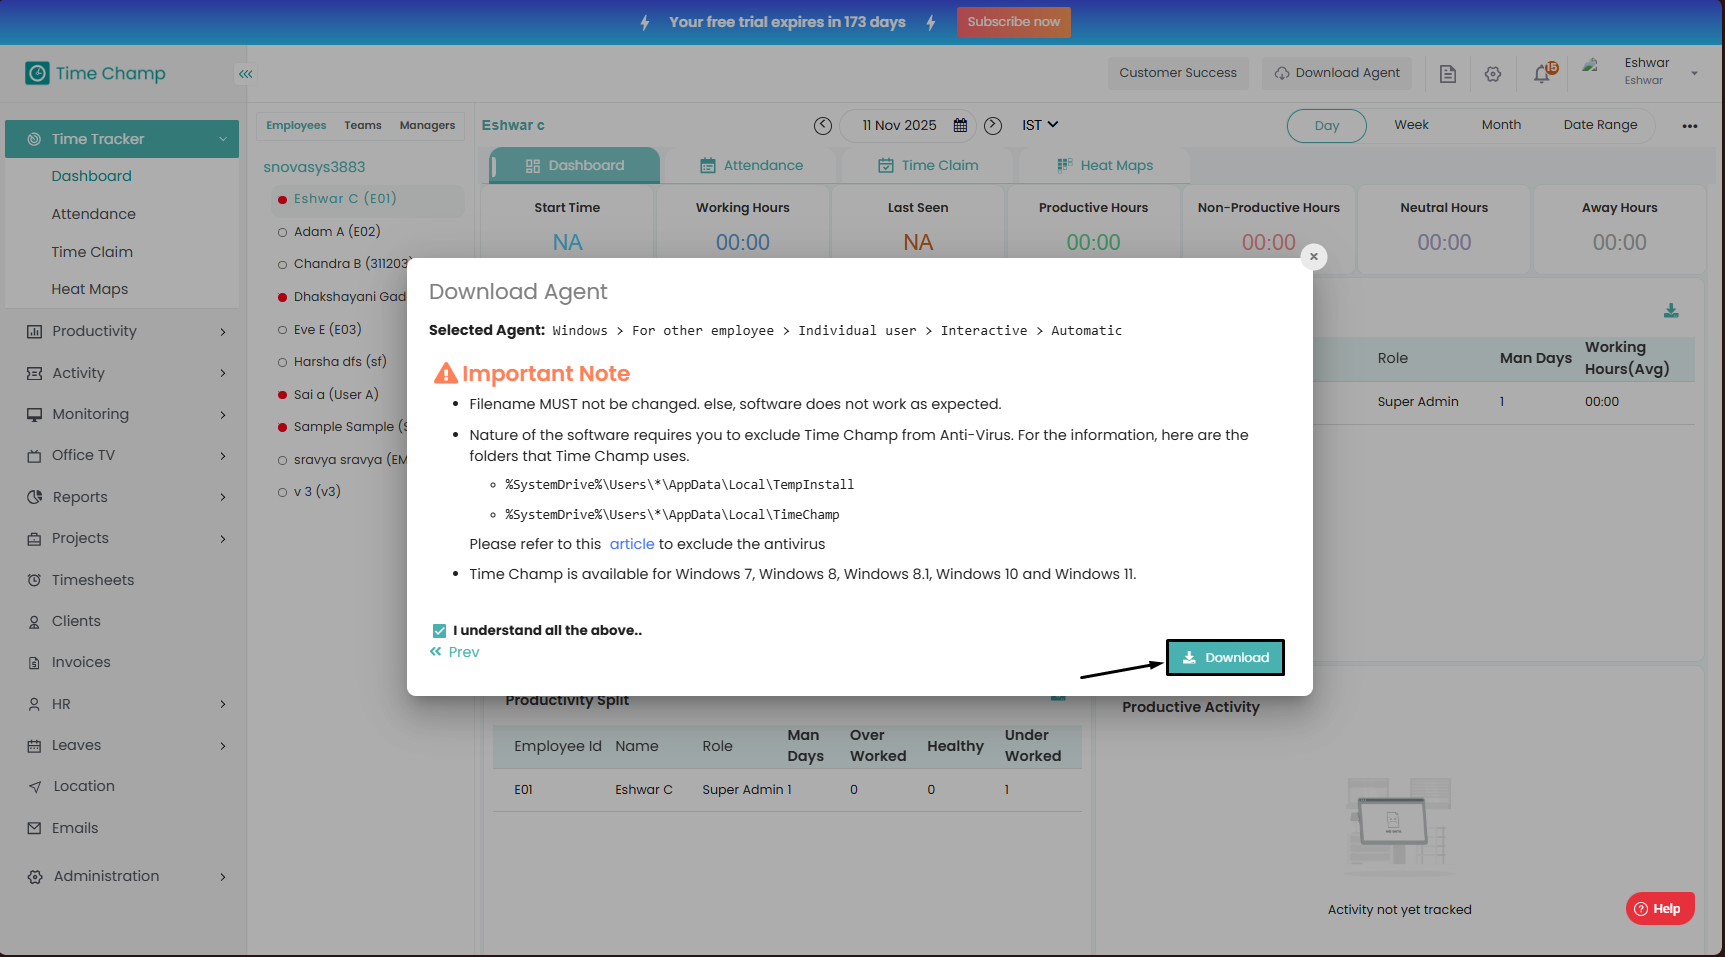Click the Office TV sidebar icon

tap(35, 456)
